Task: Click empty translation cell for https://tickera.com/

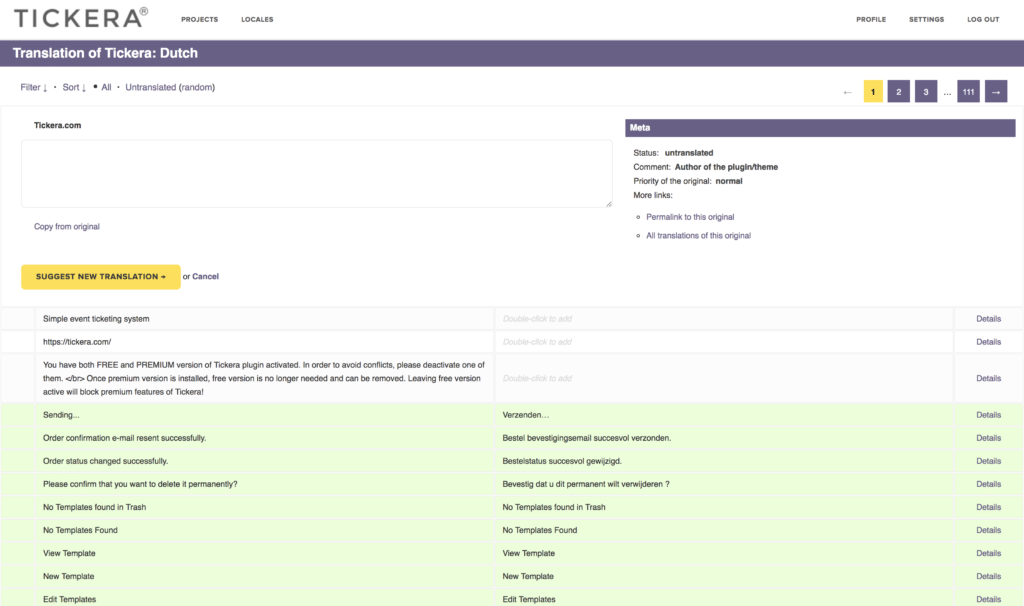Action: point(724,342)
